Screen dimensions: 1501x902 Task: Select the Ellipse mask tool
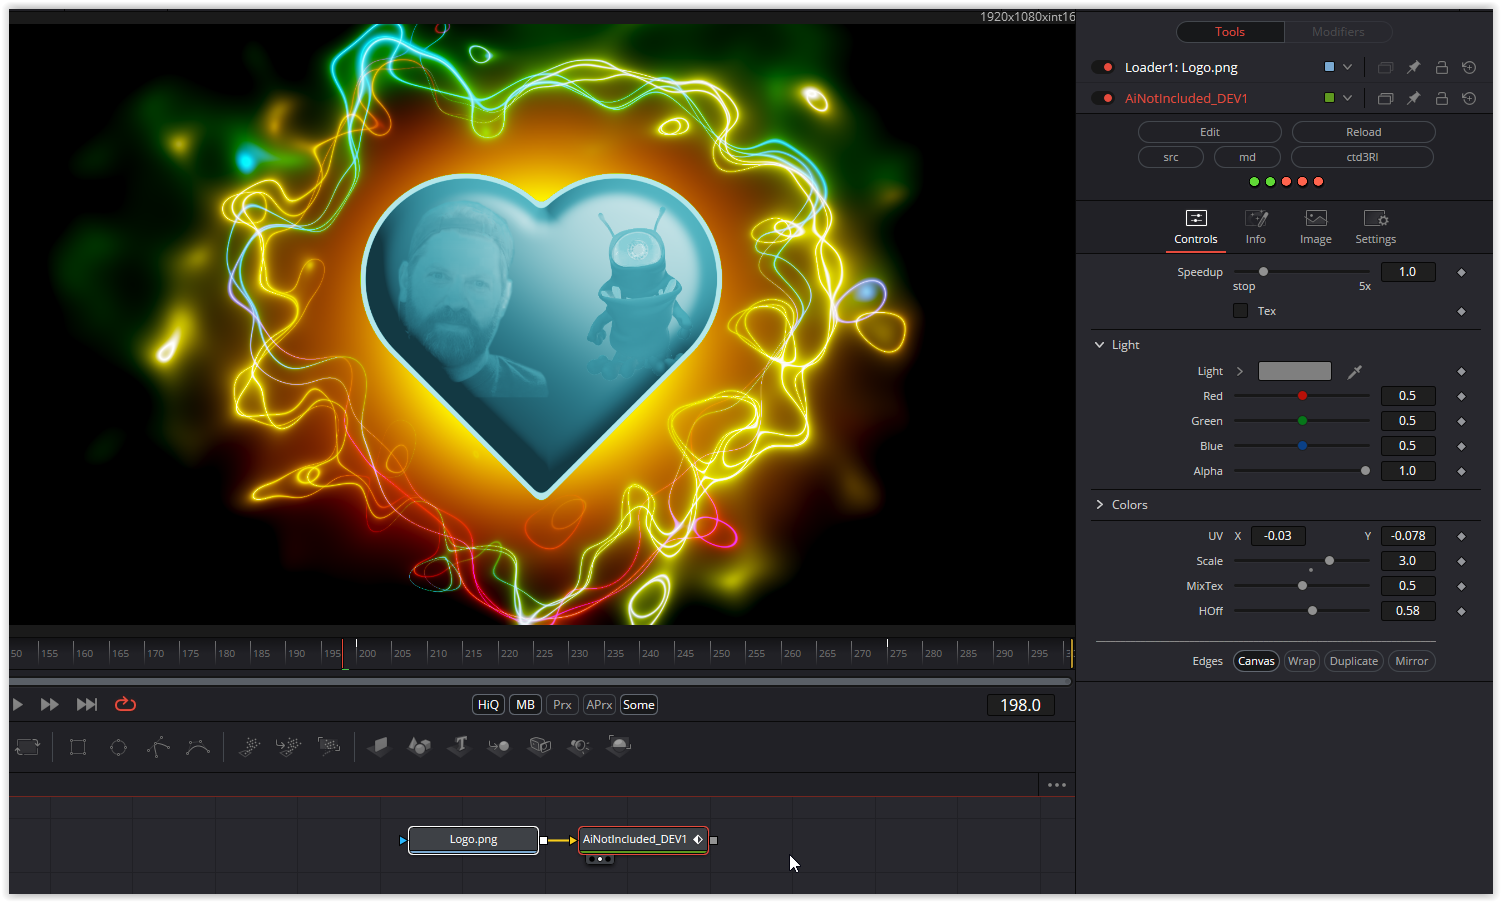point(118,746)
